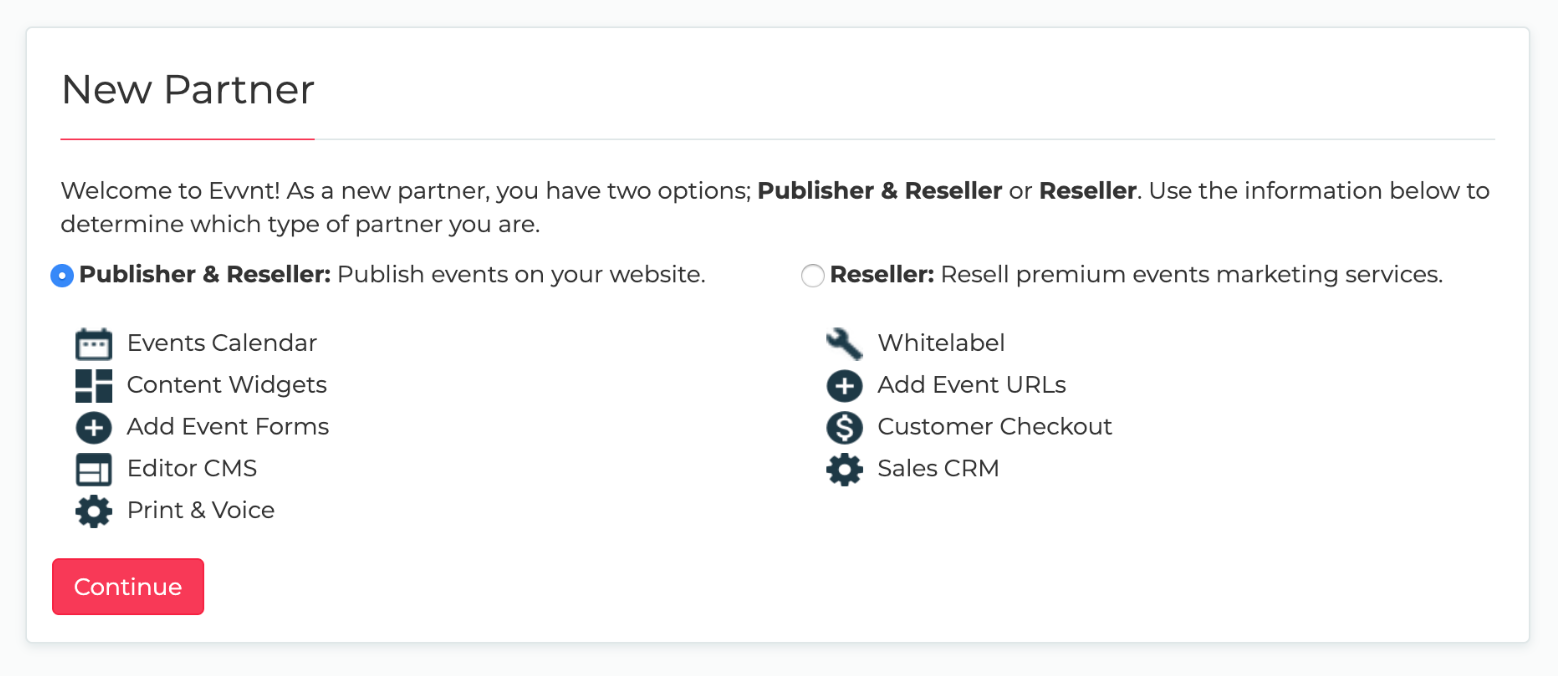Click the 'Customer Checkout' text label
This screenshot has height=676, width=1558.
tap(995, 427)
